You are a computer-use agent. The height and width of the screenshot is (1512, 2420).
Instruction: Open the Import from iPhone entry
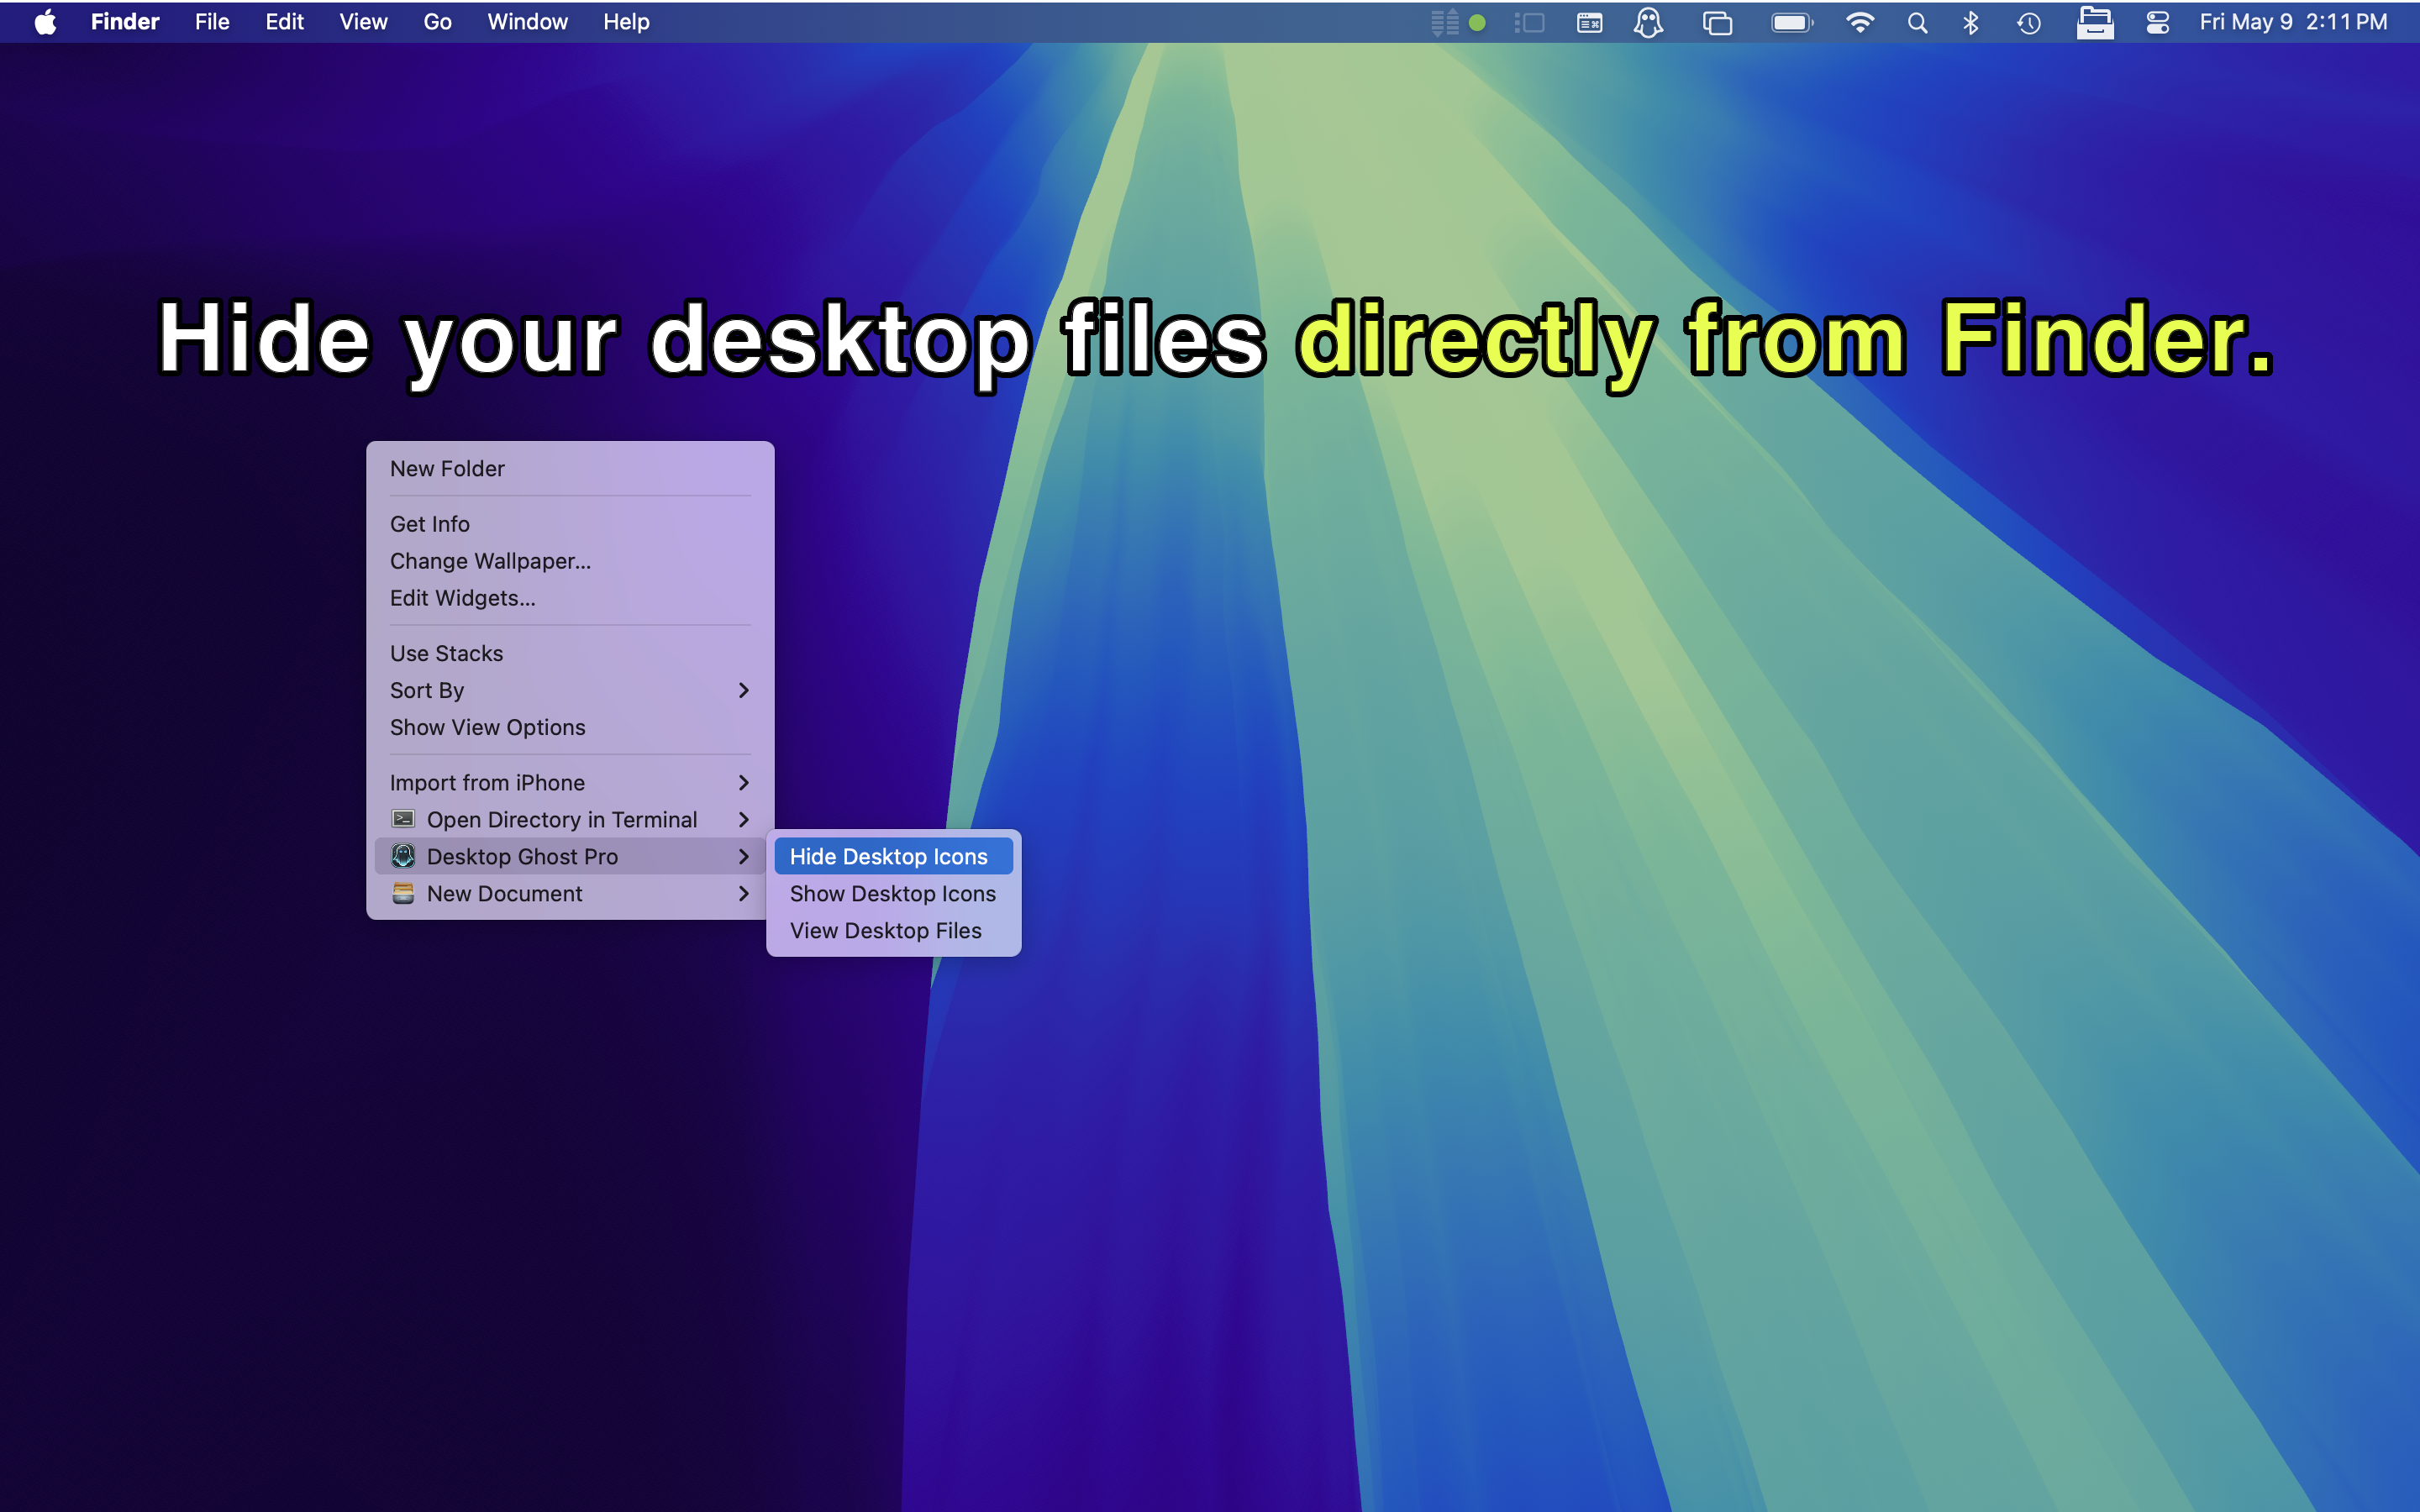[x=570, y=782]
